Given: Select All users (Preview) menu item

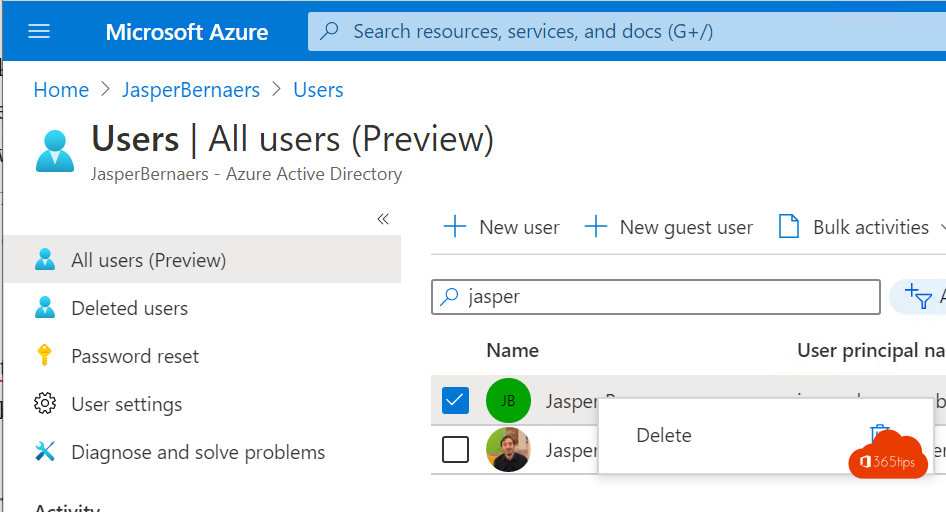Looking at the screenshot, I should (x=202, y=260).
